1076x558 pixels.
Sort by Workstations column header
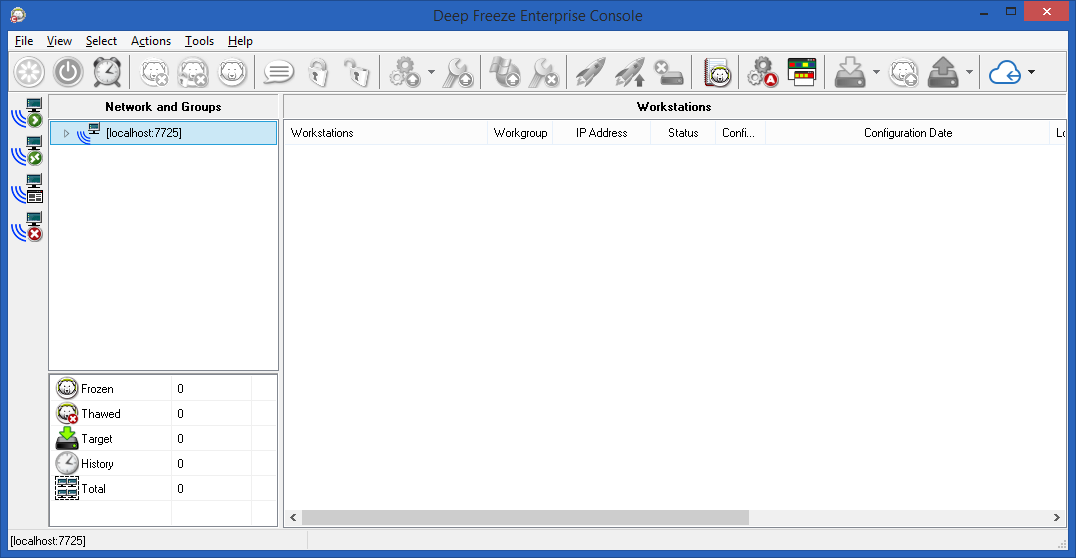(x=386, y=133)
